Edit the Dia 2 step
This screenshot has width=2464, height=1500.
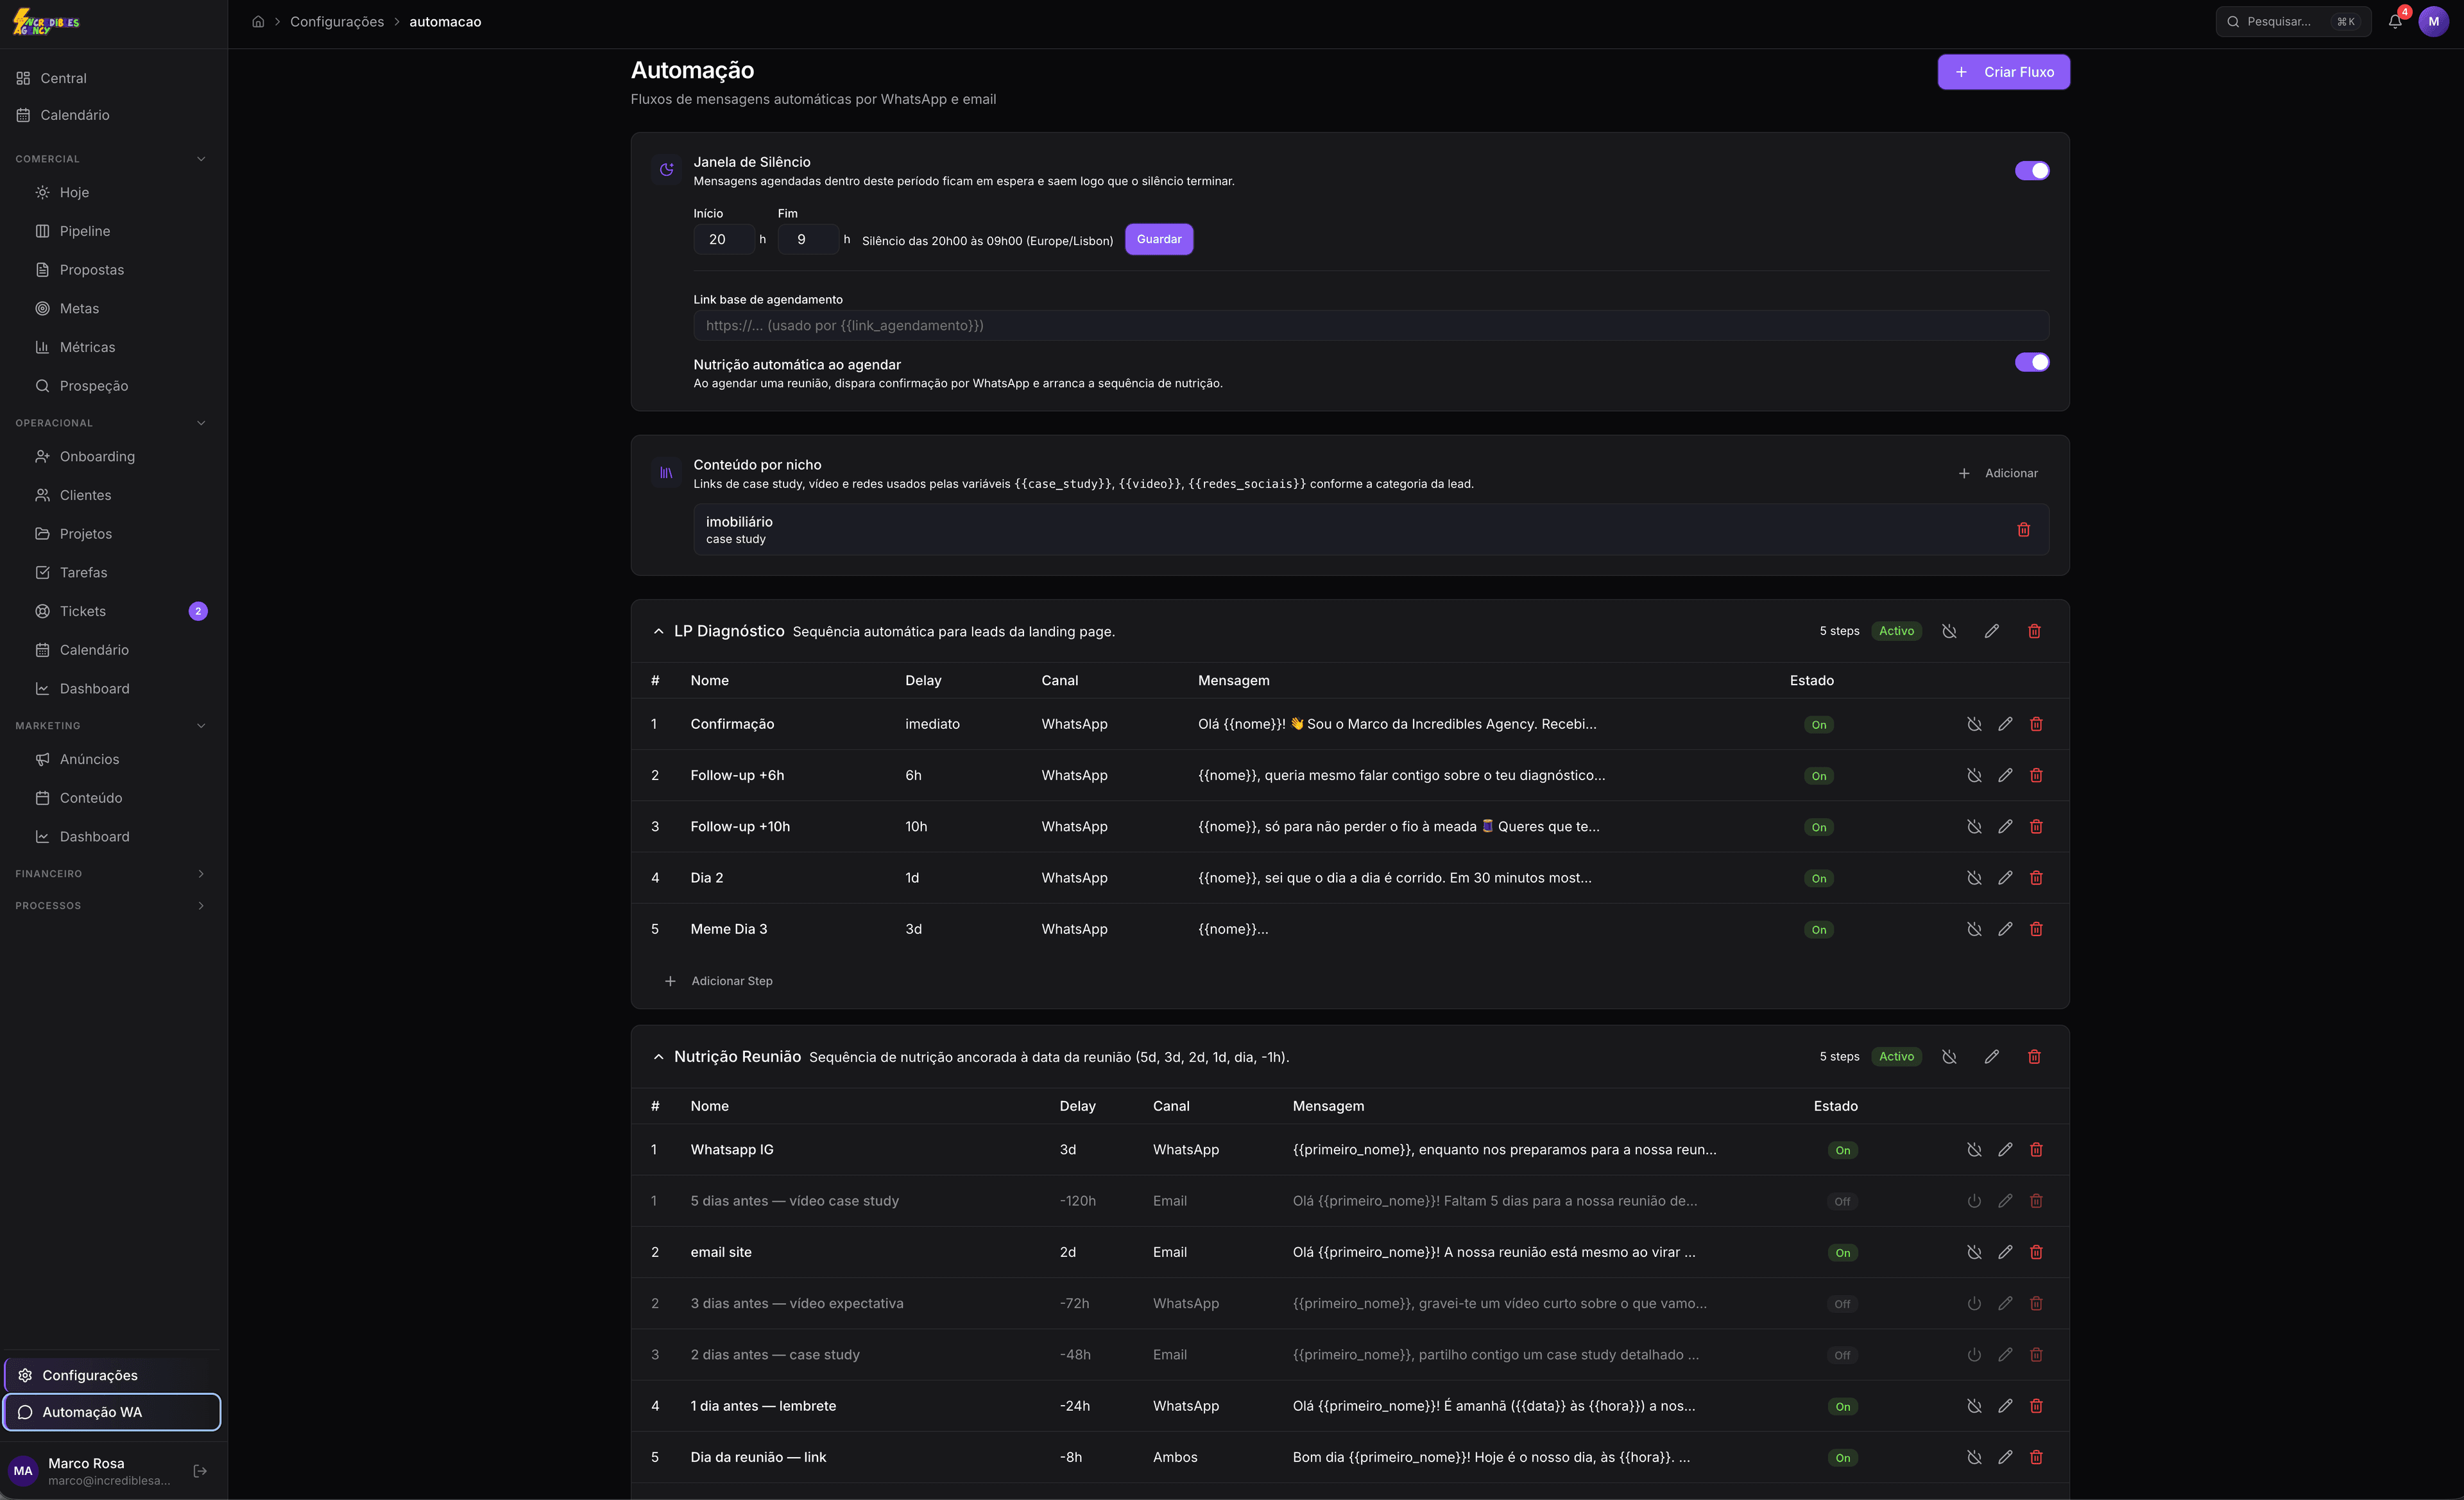click(x=2005, y=878)
